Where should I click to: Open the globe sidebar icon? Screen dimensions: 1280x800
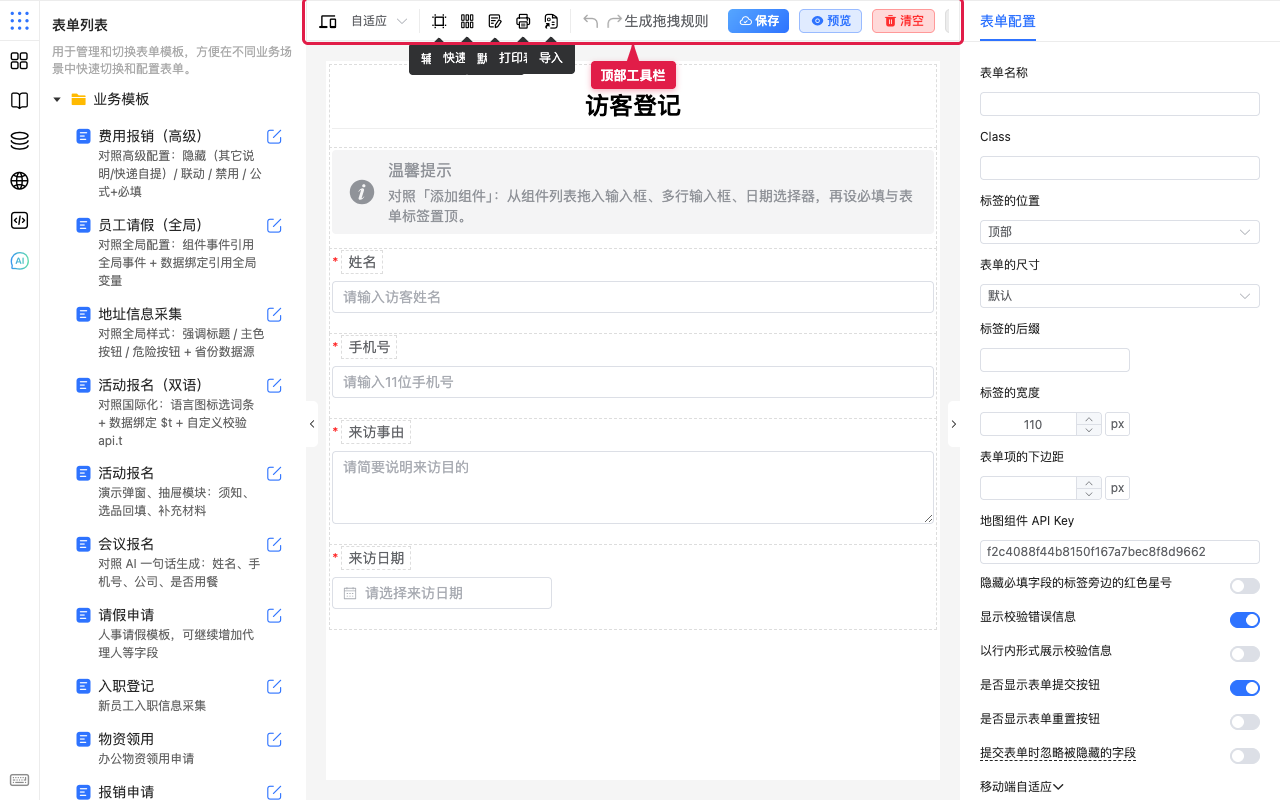coord(19,181)
